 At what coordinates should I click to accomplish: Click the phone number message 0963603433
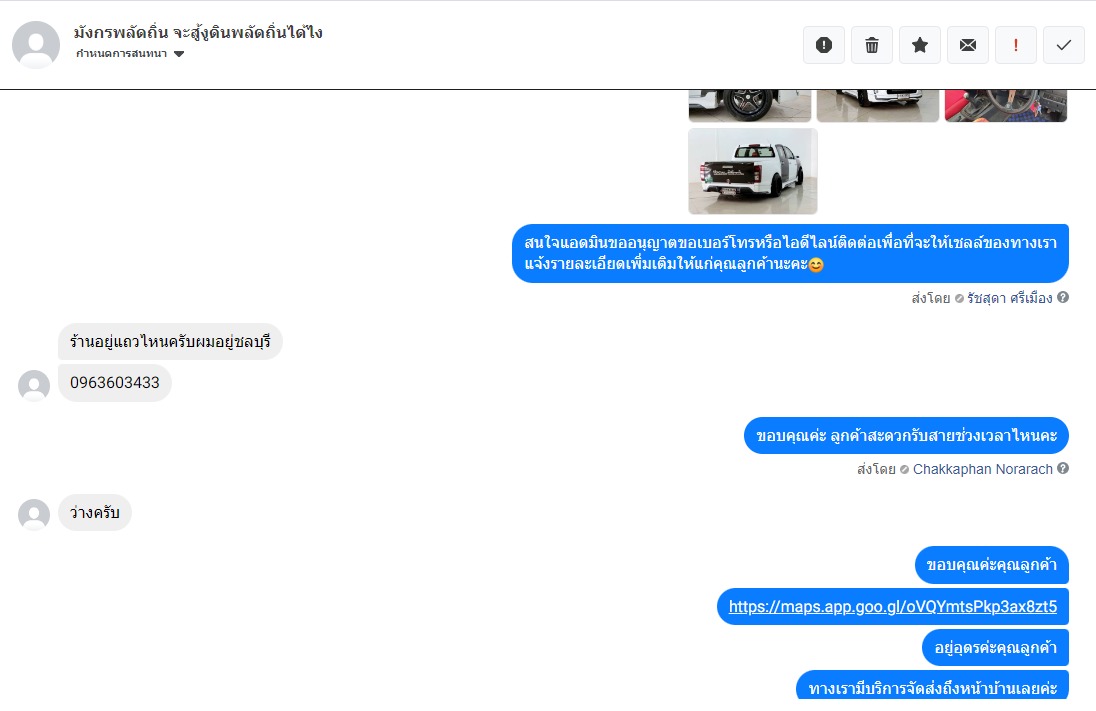tap(115, 382)
